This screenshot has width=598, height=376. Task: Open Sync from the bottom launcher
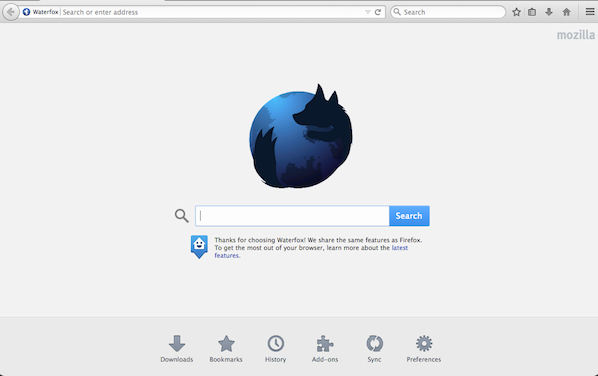click(374, 349)
